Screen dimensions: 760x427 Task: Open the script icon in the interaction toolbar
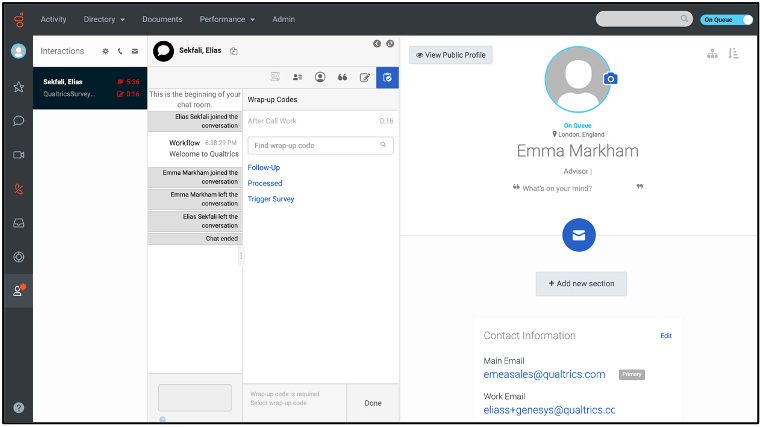[x=275, y=77]
